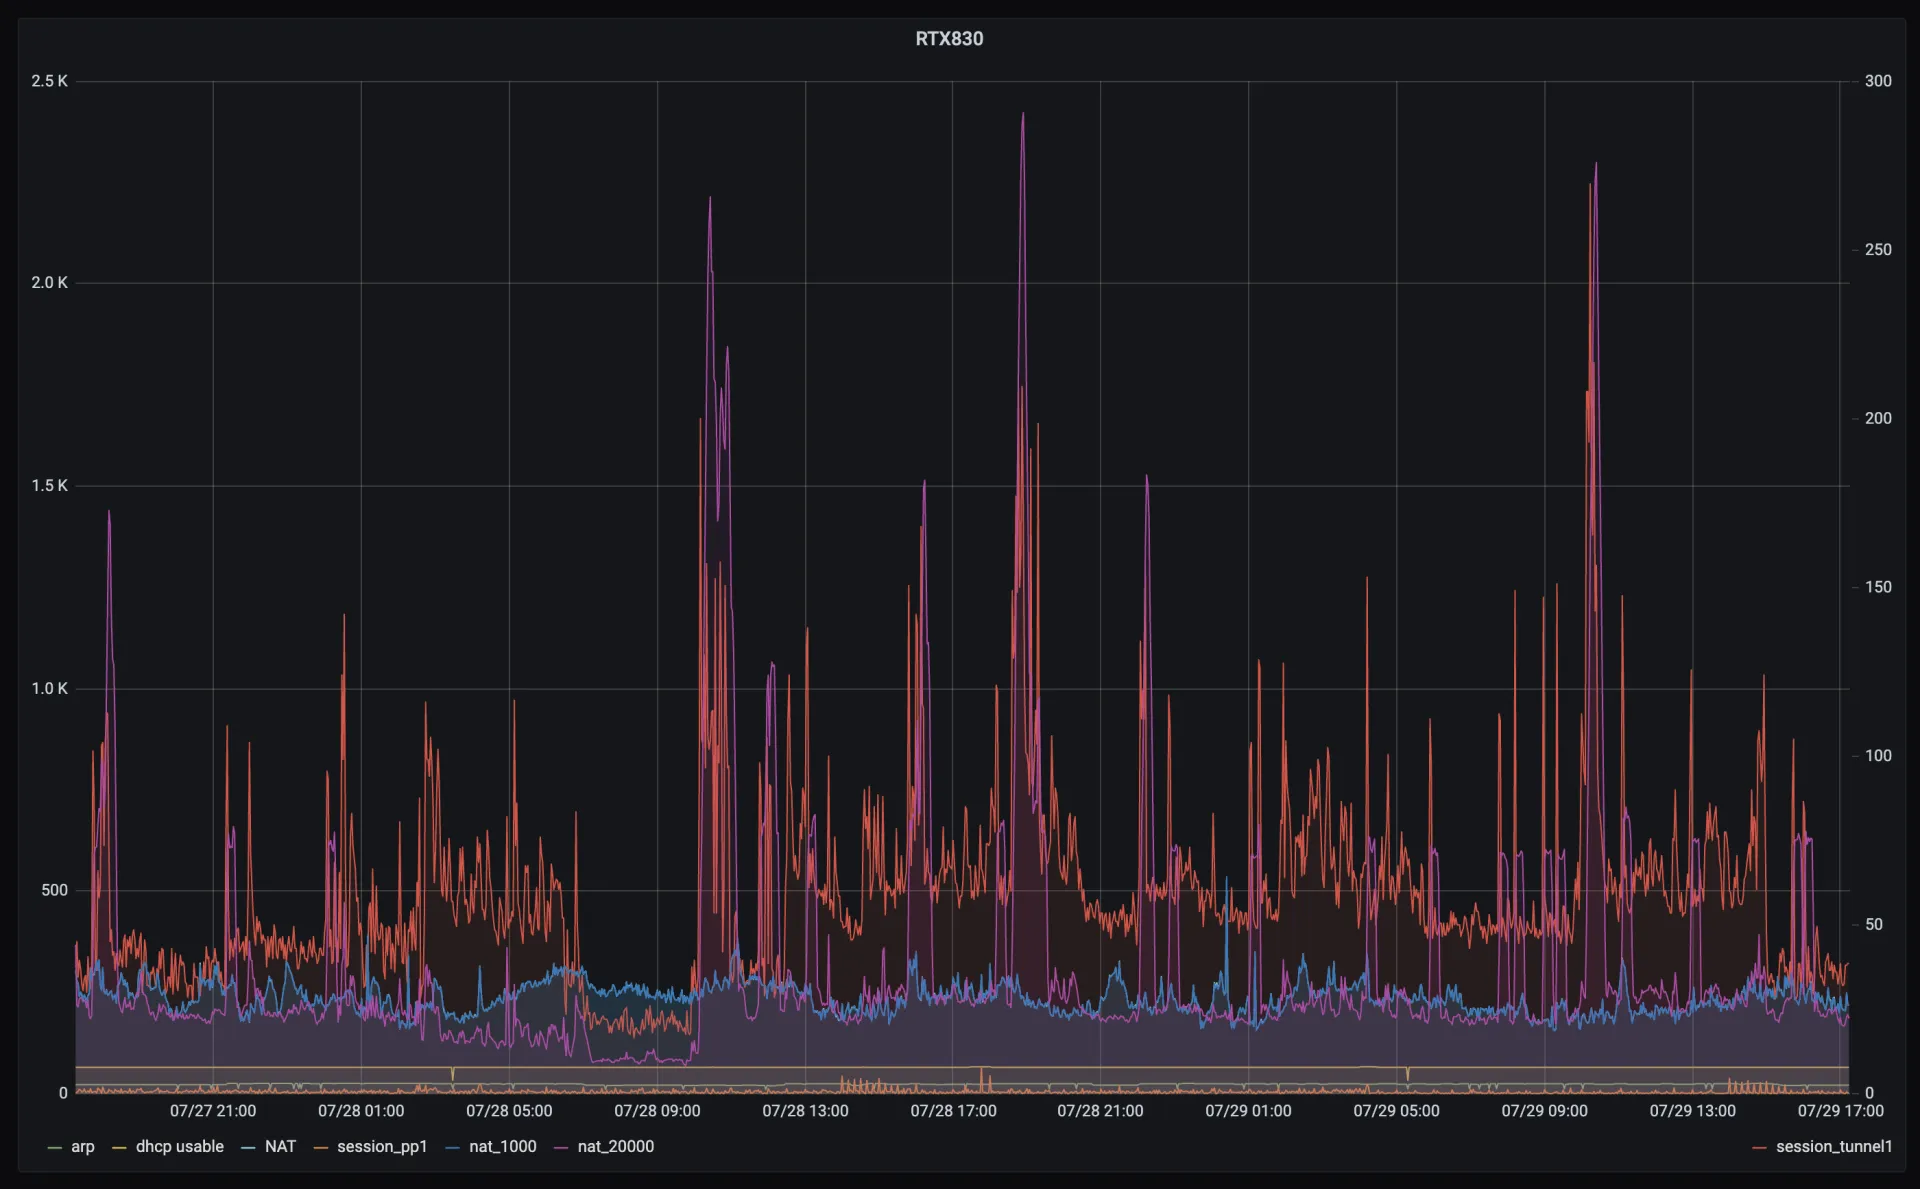Click the nat_1000 legend label
1920x1189 pixels.
503,1147
